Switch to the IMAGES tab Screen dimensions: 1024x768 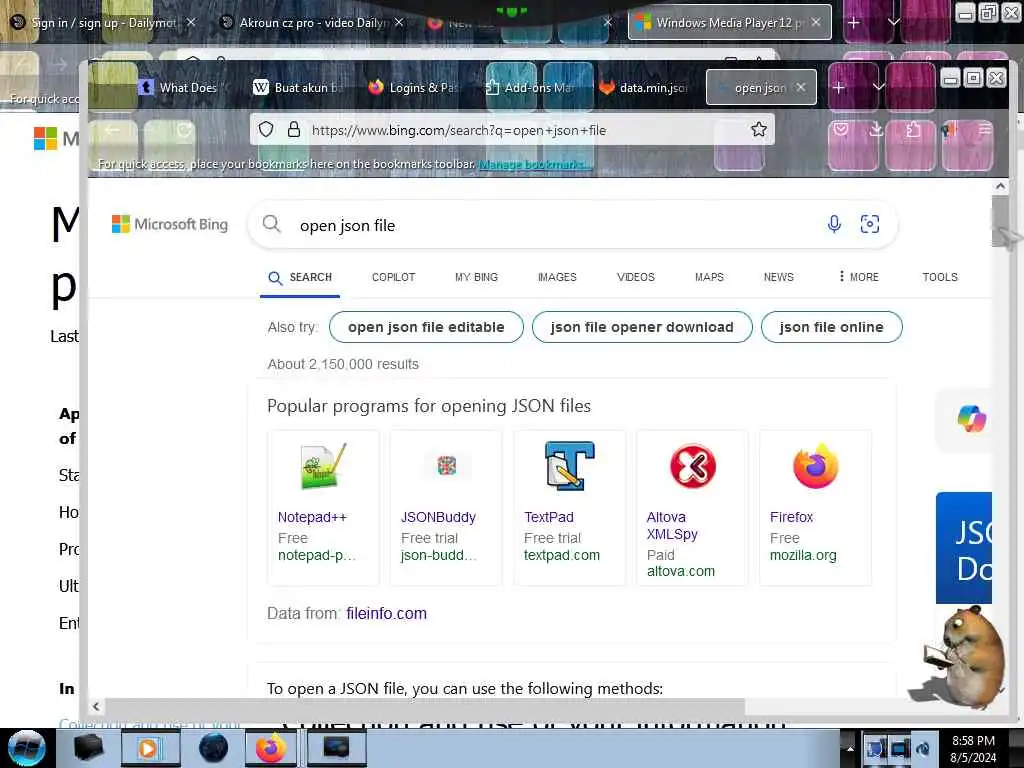coord(557,277)
